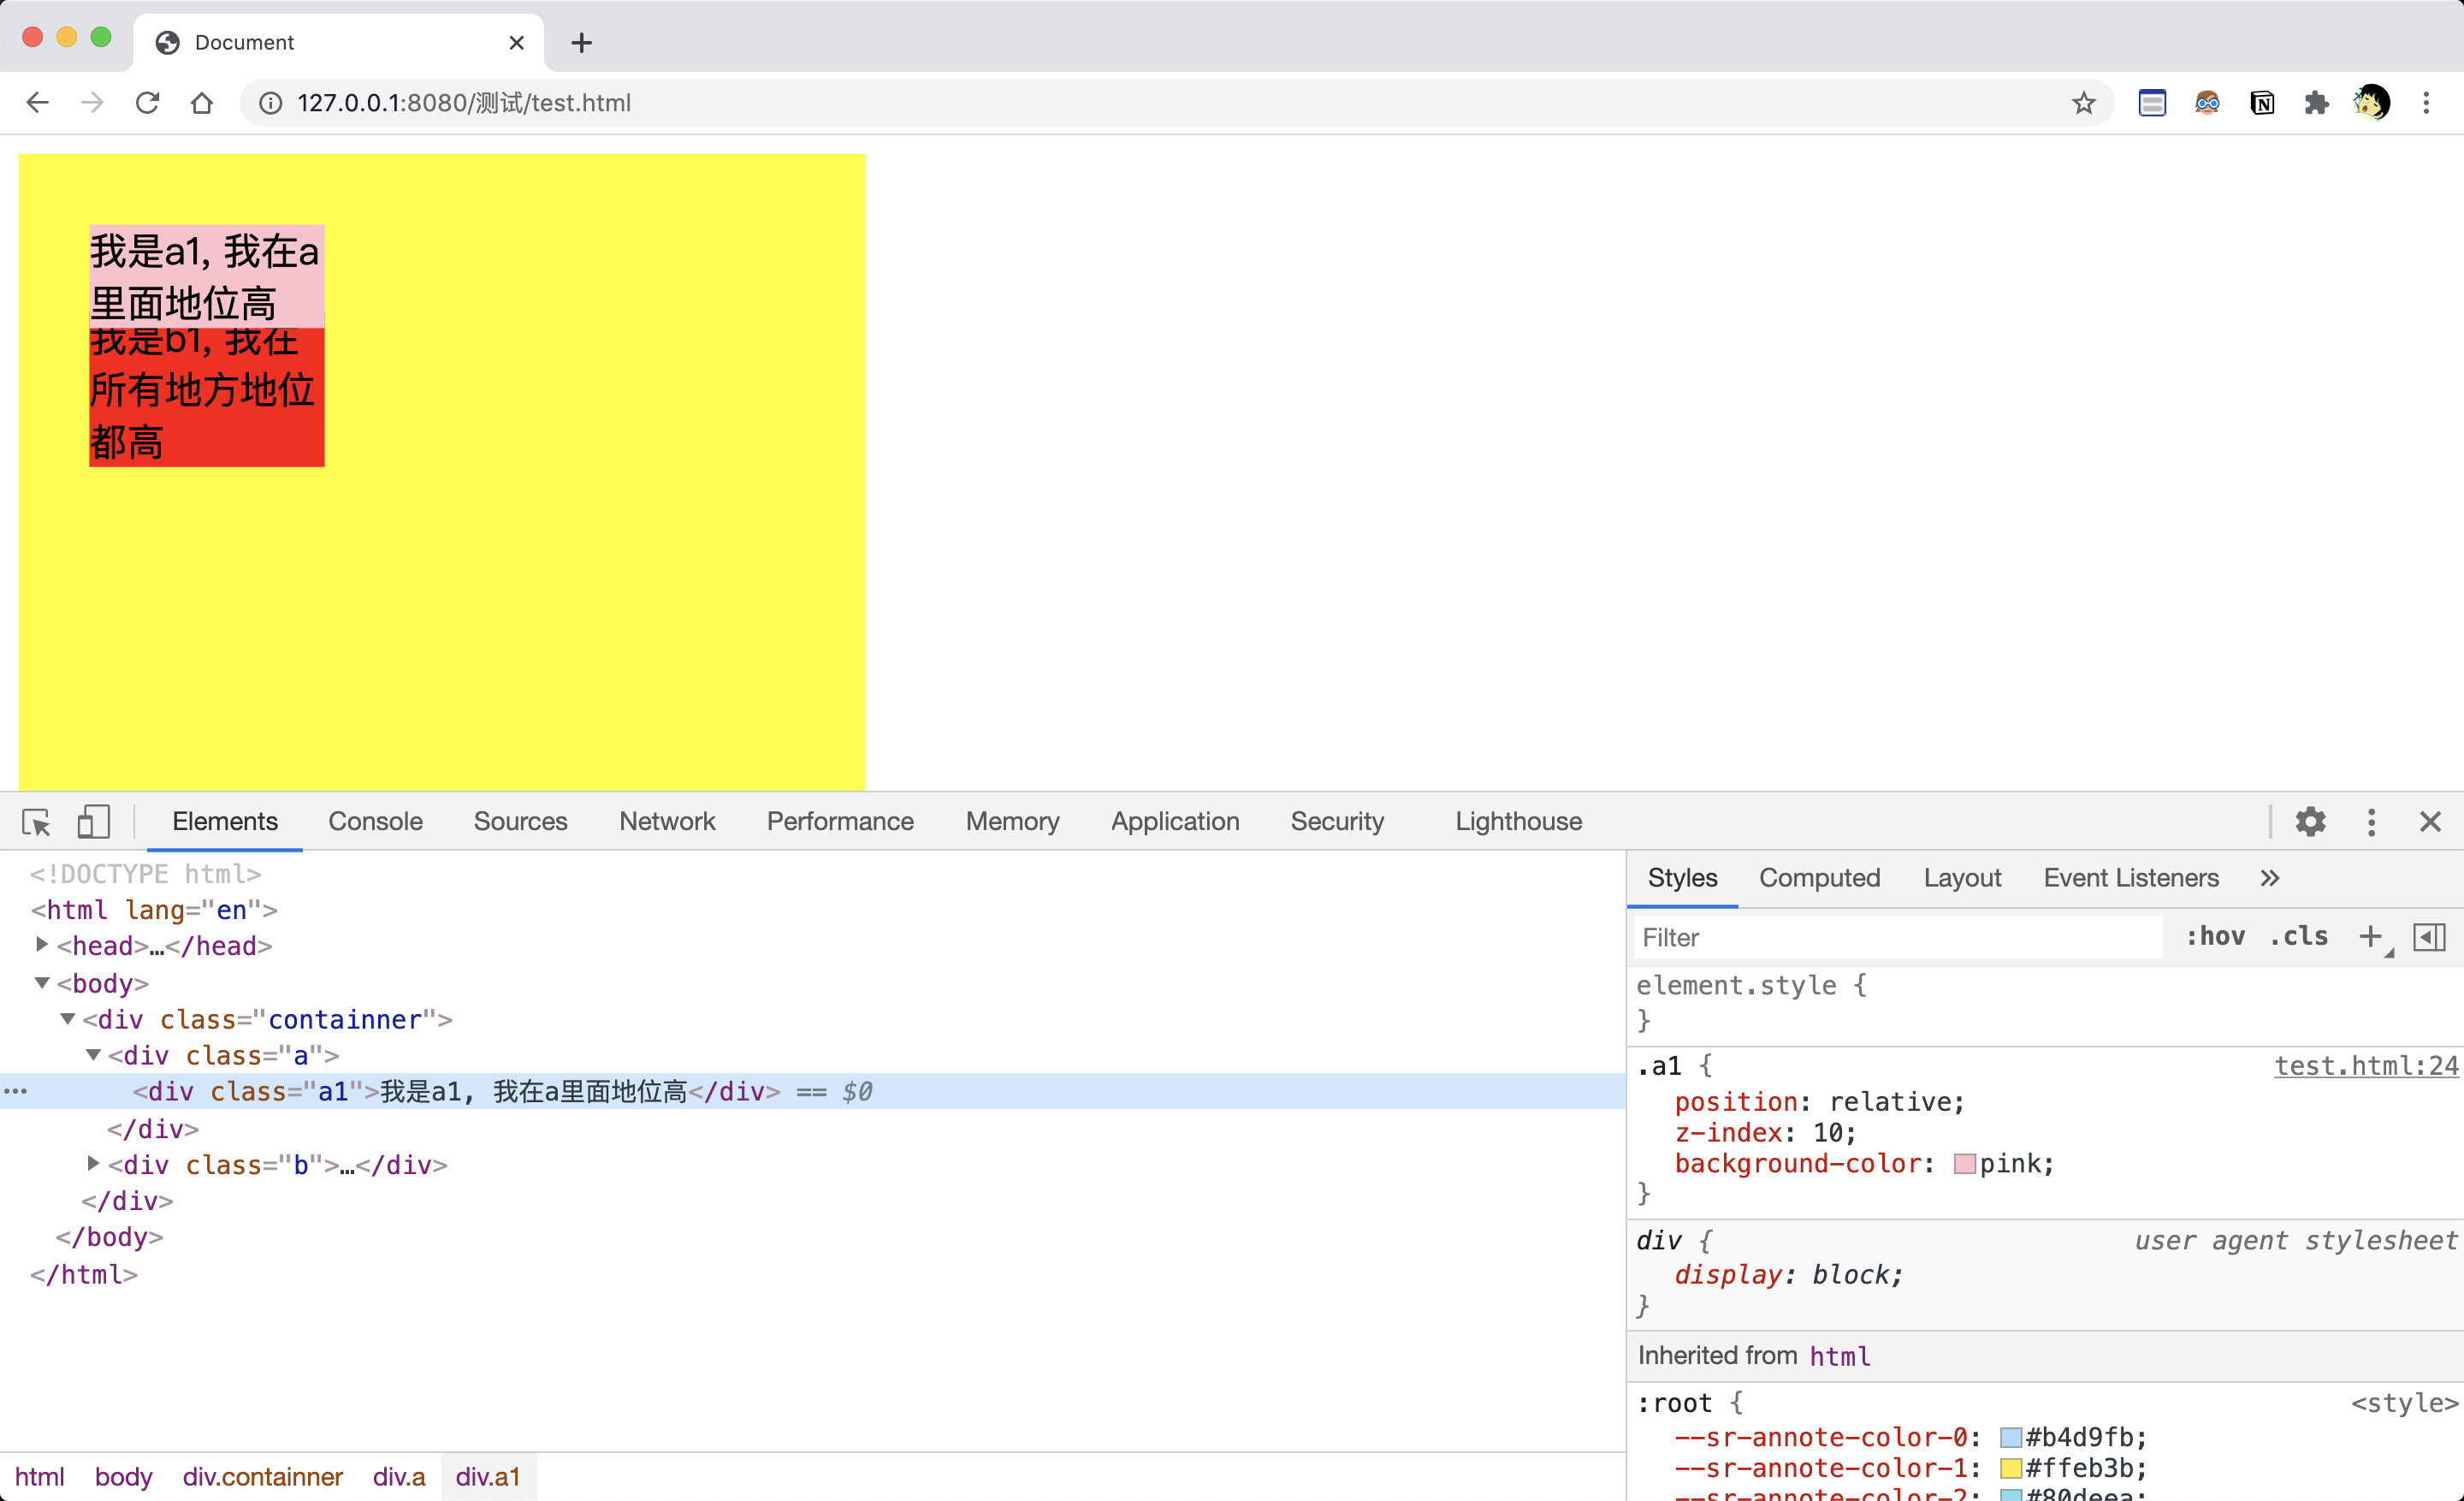This screenshot has height=1501, width=2464.
Task: Open DevTools three-dot customize menu
Action: pyautogui.click(x=2371, y=822)
